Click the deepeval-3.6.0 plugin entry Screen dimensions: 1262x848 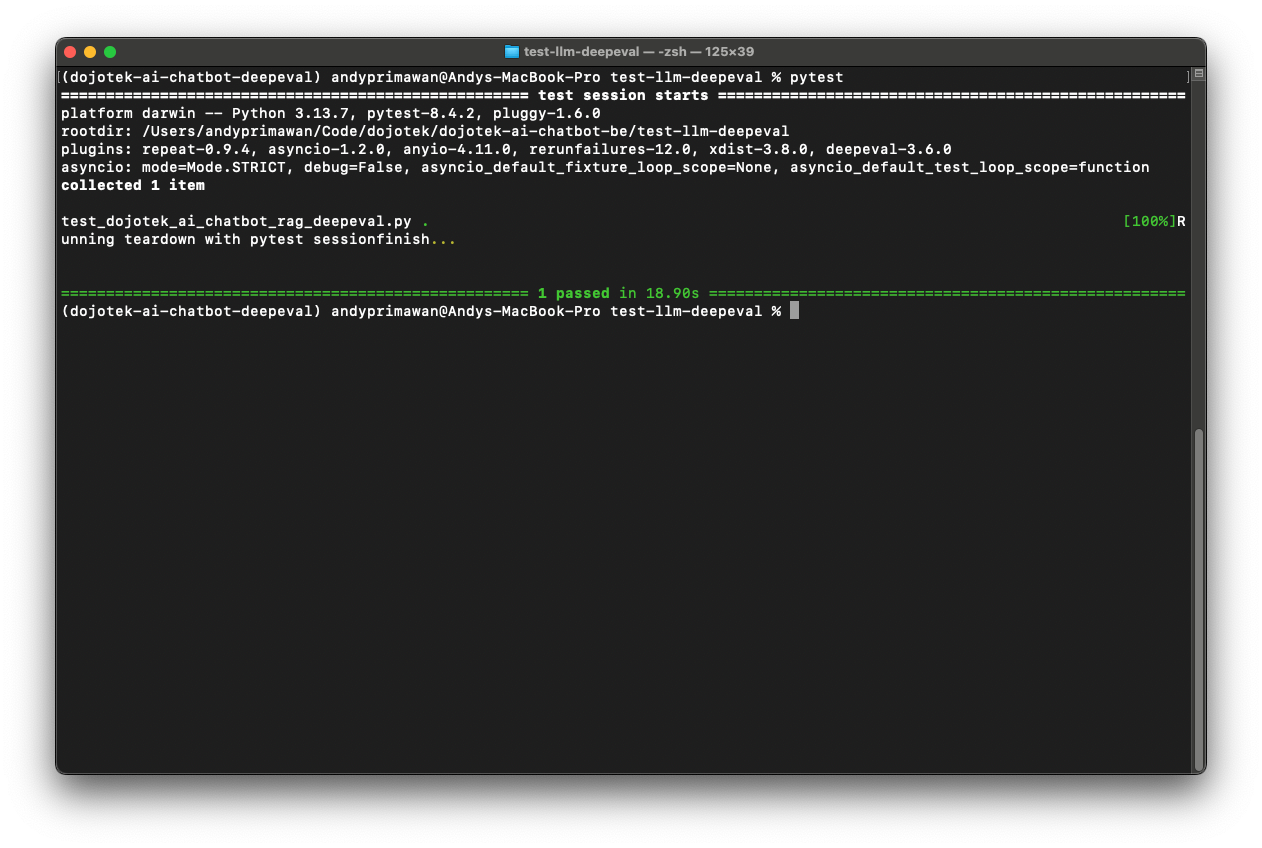point(888,149)
